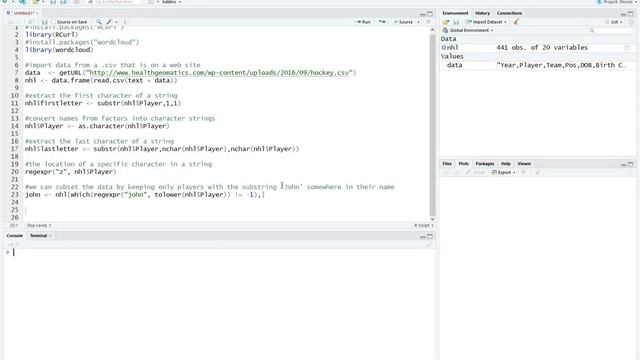Toggle the Source on Save checkbox

tap(53, 22)
